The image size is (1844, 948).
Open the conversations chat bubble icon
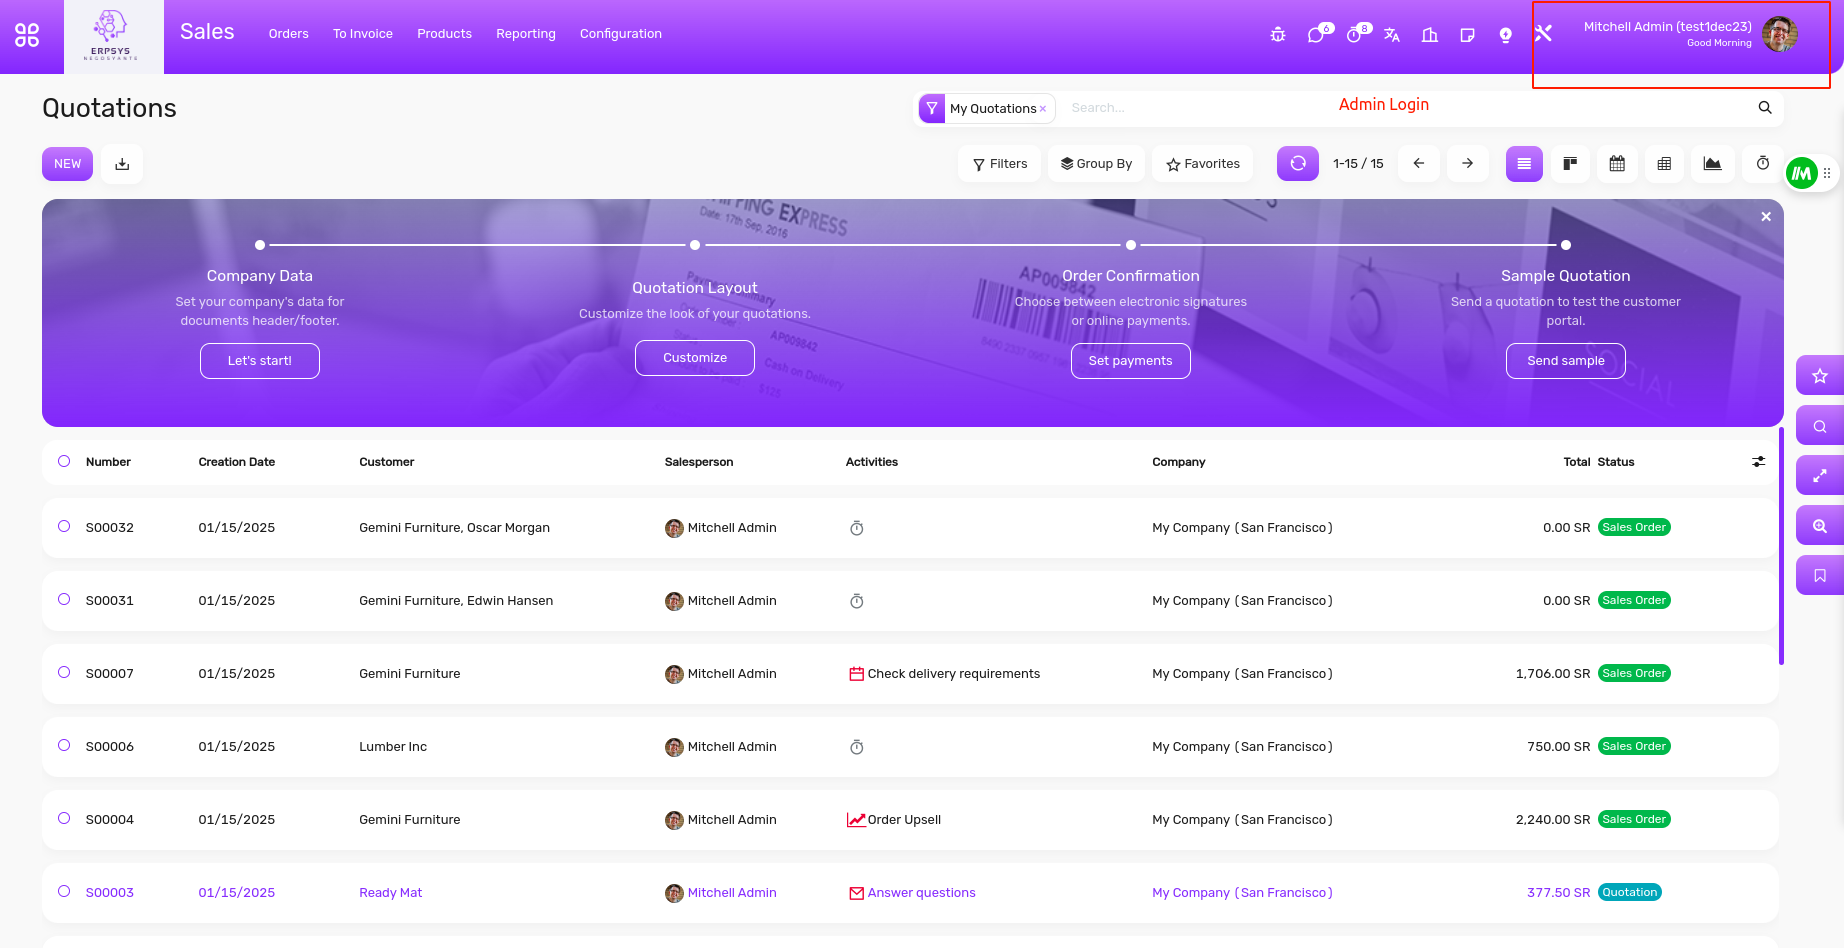pos(1316,35)
